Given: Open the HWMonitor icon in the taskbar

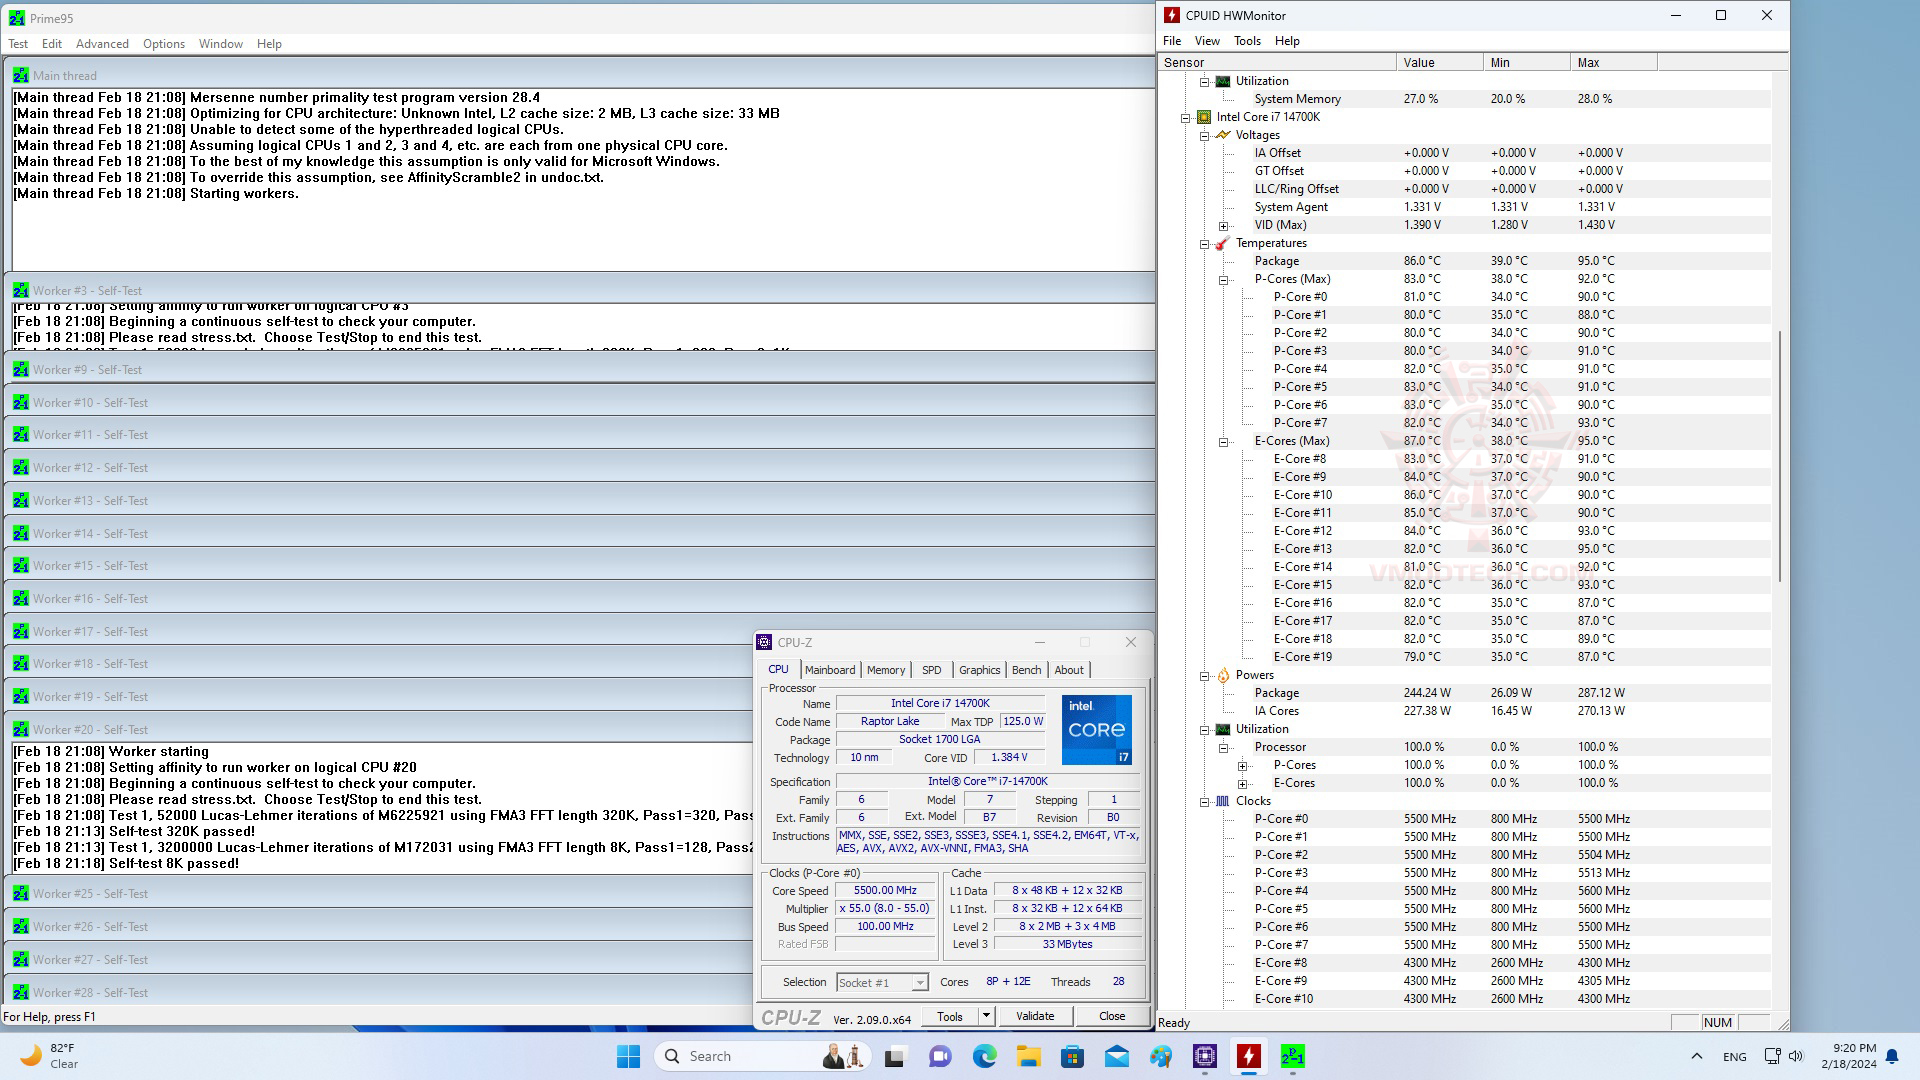Looking at the screenshot, I should pyautogui.click(x=1248, y=1056).
